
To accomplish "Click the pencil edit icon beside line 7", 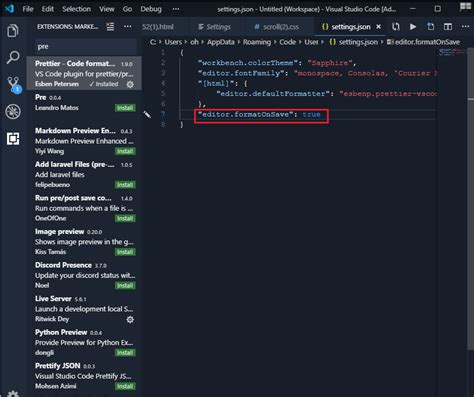I will tap(147, 115).
